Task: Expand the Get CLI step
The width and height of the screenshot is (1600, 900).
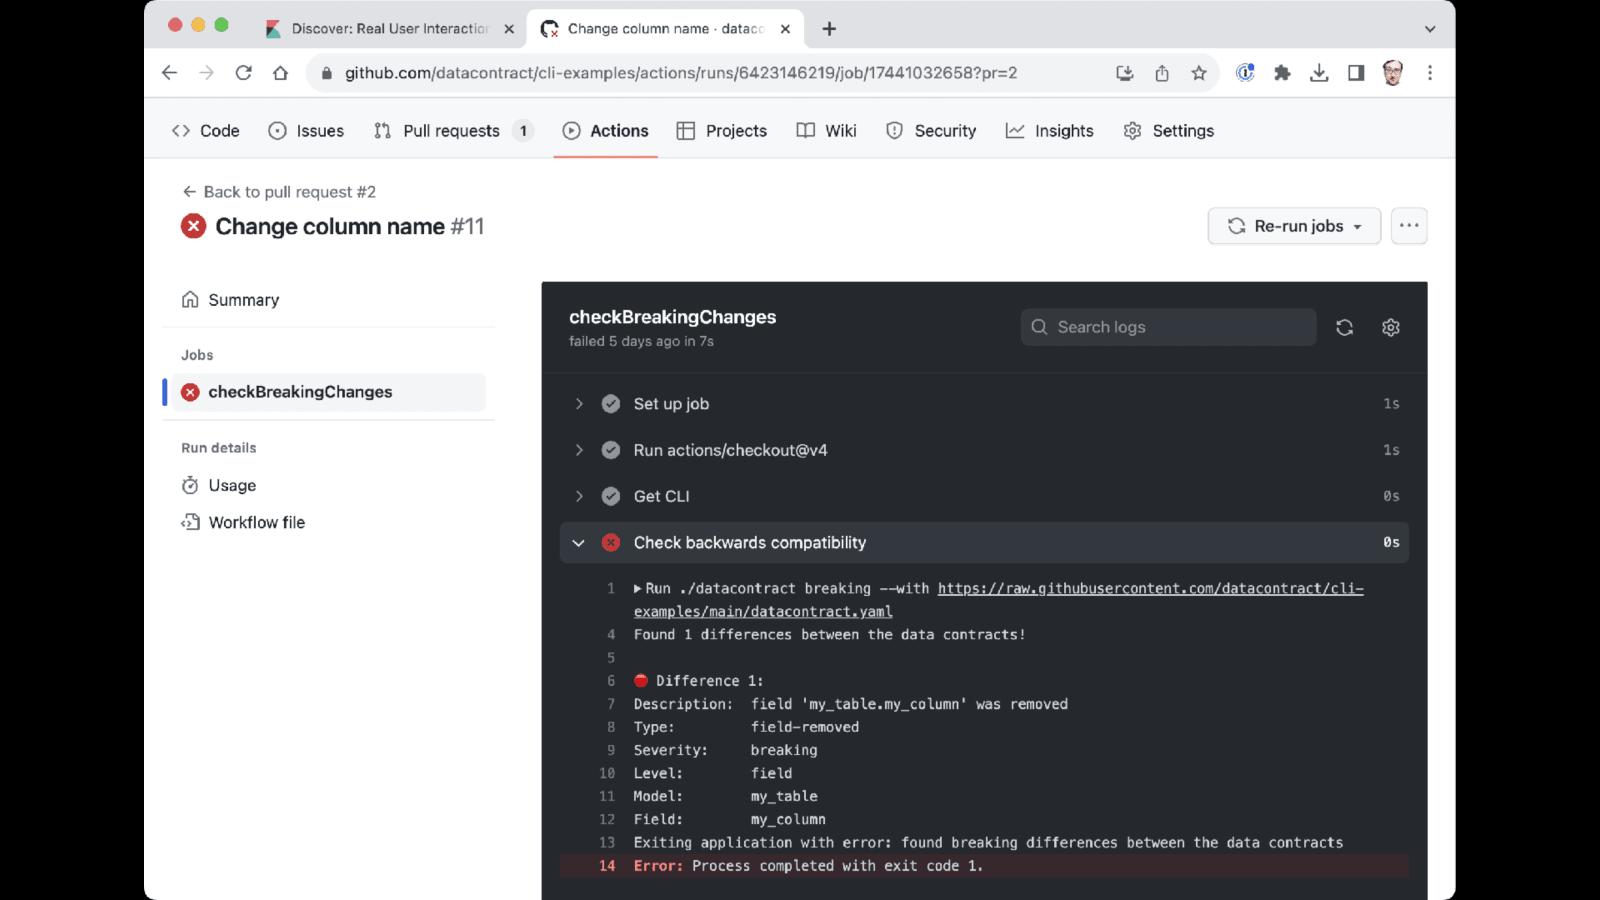Action: point(579,496)
